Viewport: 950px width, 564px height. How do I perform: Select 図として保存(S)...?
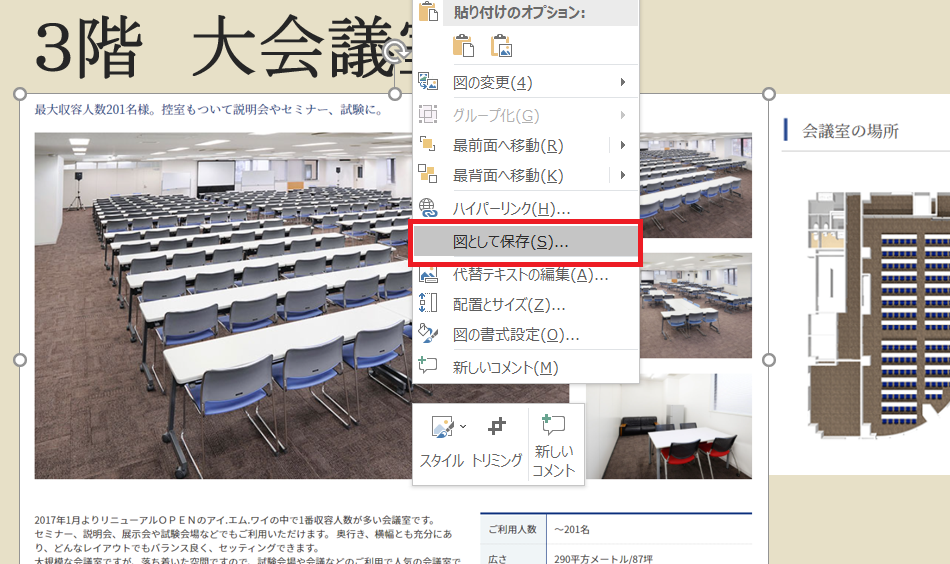point(525,242)
